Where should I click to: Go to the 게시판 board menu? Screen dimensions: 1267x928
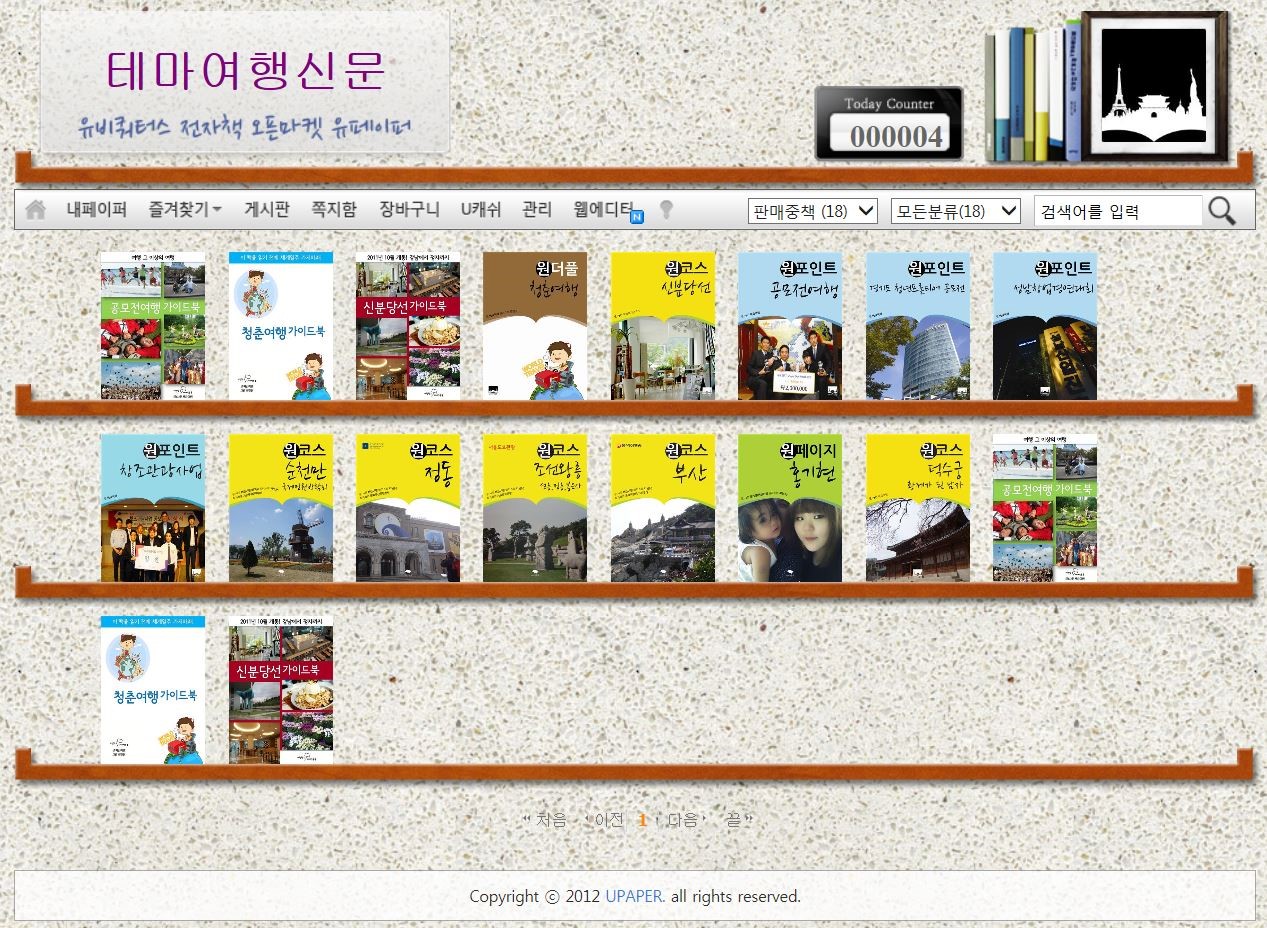tap(267, 210)
